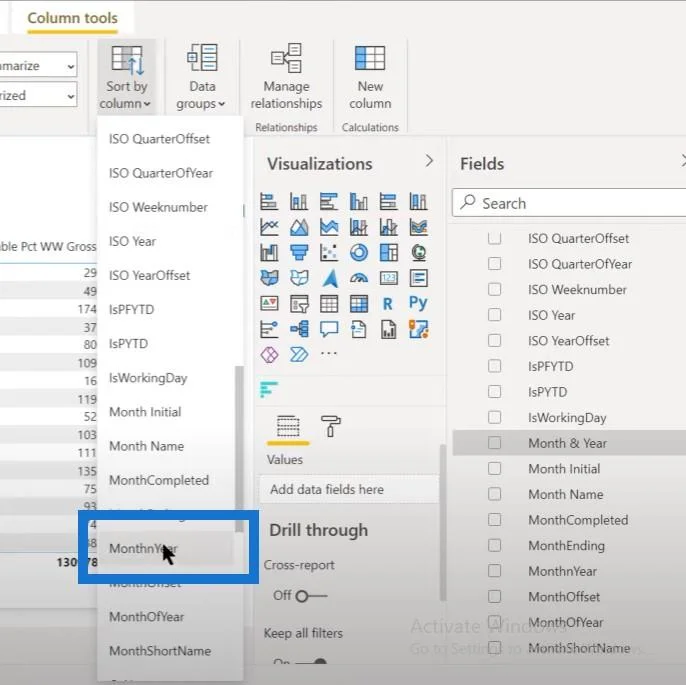The height and width of the screenshot is (685, 686).
Task: Select the Python (Py) visual
Action: [418, 302]
